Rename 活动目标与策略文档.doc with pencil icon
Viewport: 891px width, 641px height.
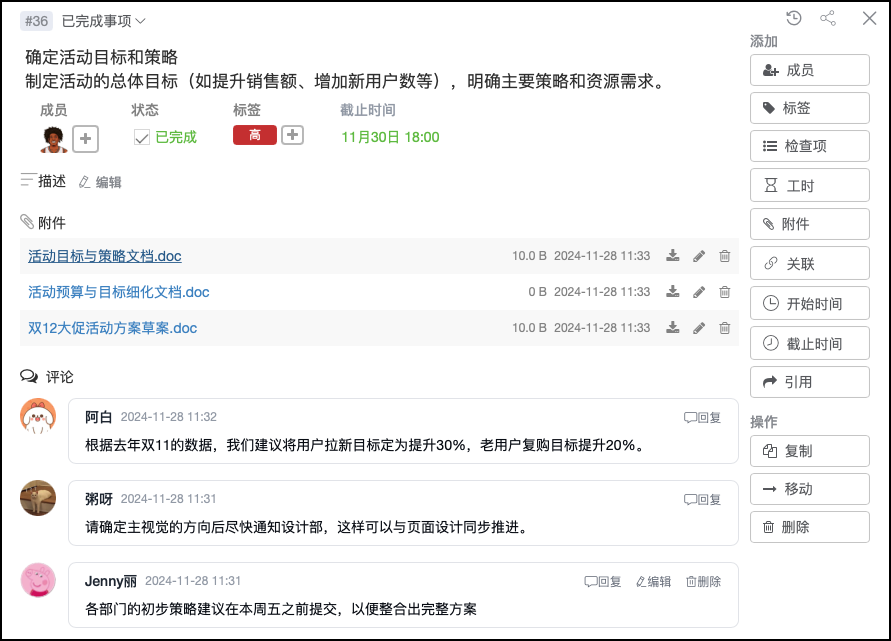coord(699,256)
